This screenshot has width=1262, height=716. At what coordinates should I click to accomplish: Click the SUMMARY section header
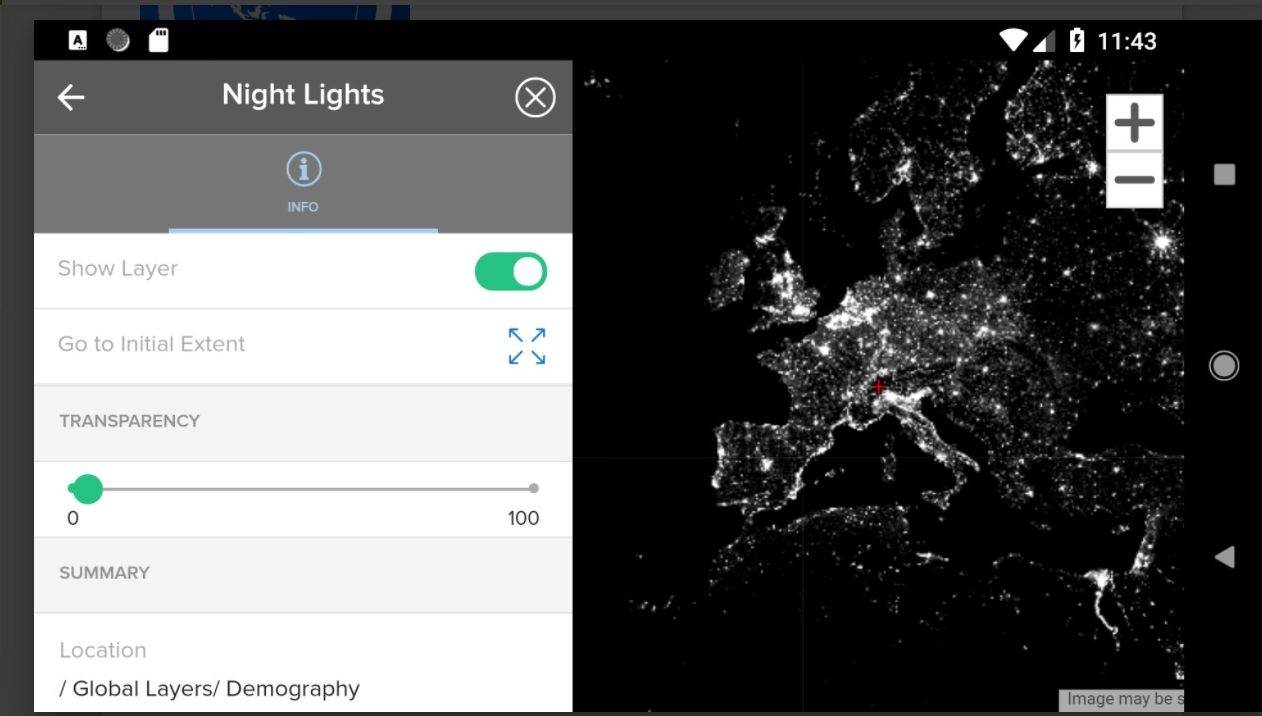coord(104,573)
